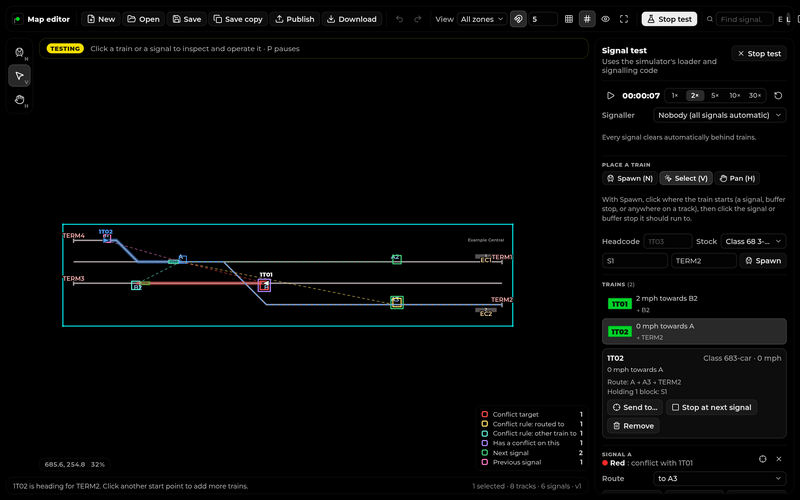This screenshot has width=800, height=500.
Task: Click the 32% zoom level readout
Action: point(97,465)
